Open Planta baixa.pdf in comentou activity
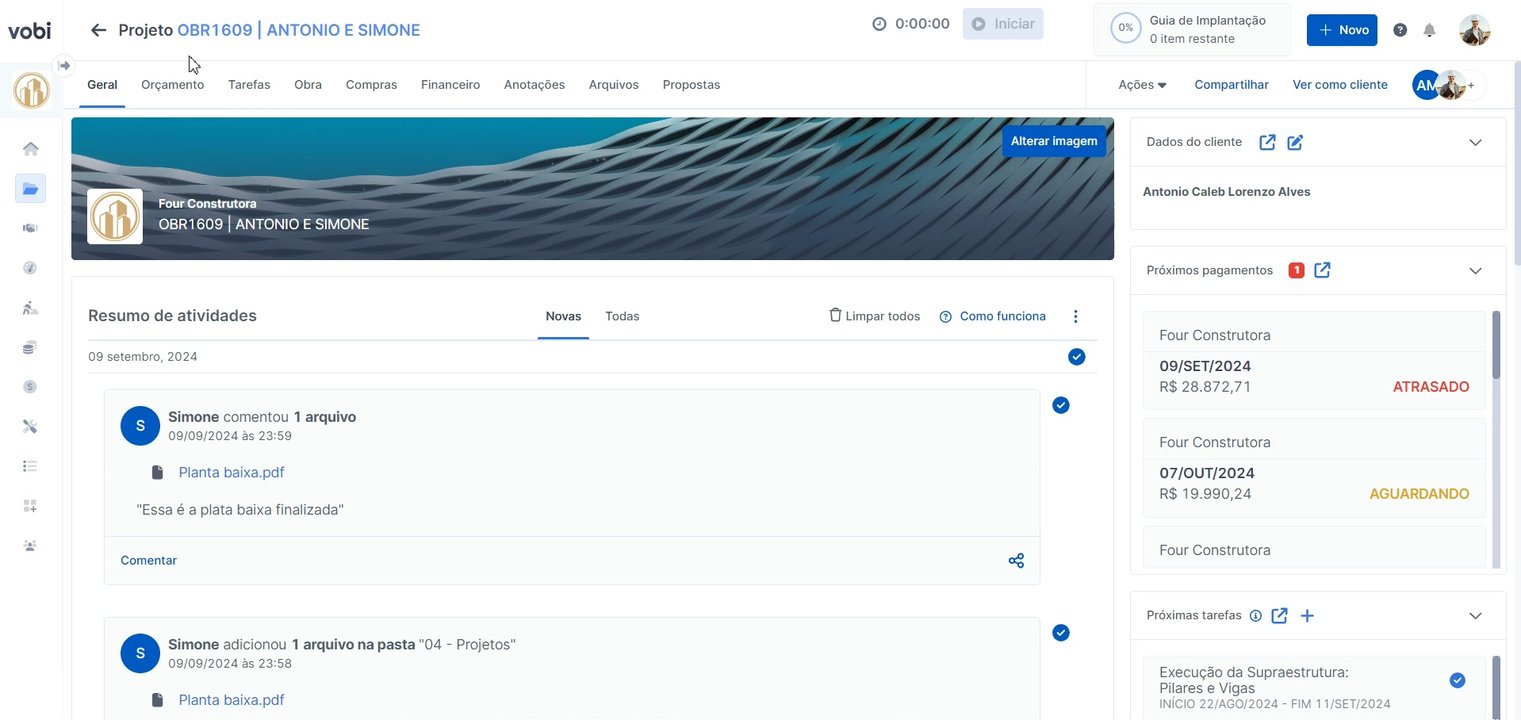Image resolution: width=1521 pixels, height=720 pixels. pyautogui.click(x=231, y=472)
